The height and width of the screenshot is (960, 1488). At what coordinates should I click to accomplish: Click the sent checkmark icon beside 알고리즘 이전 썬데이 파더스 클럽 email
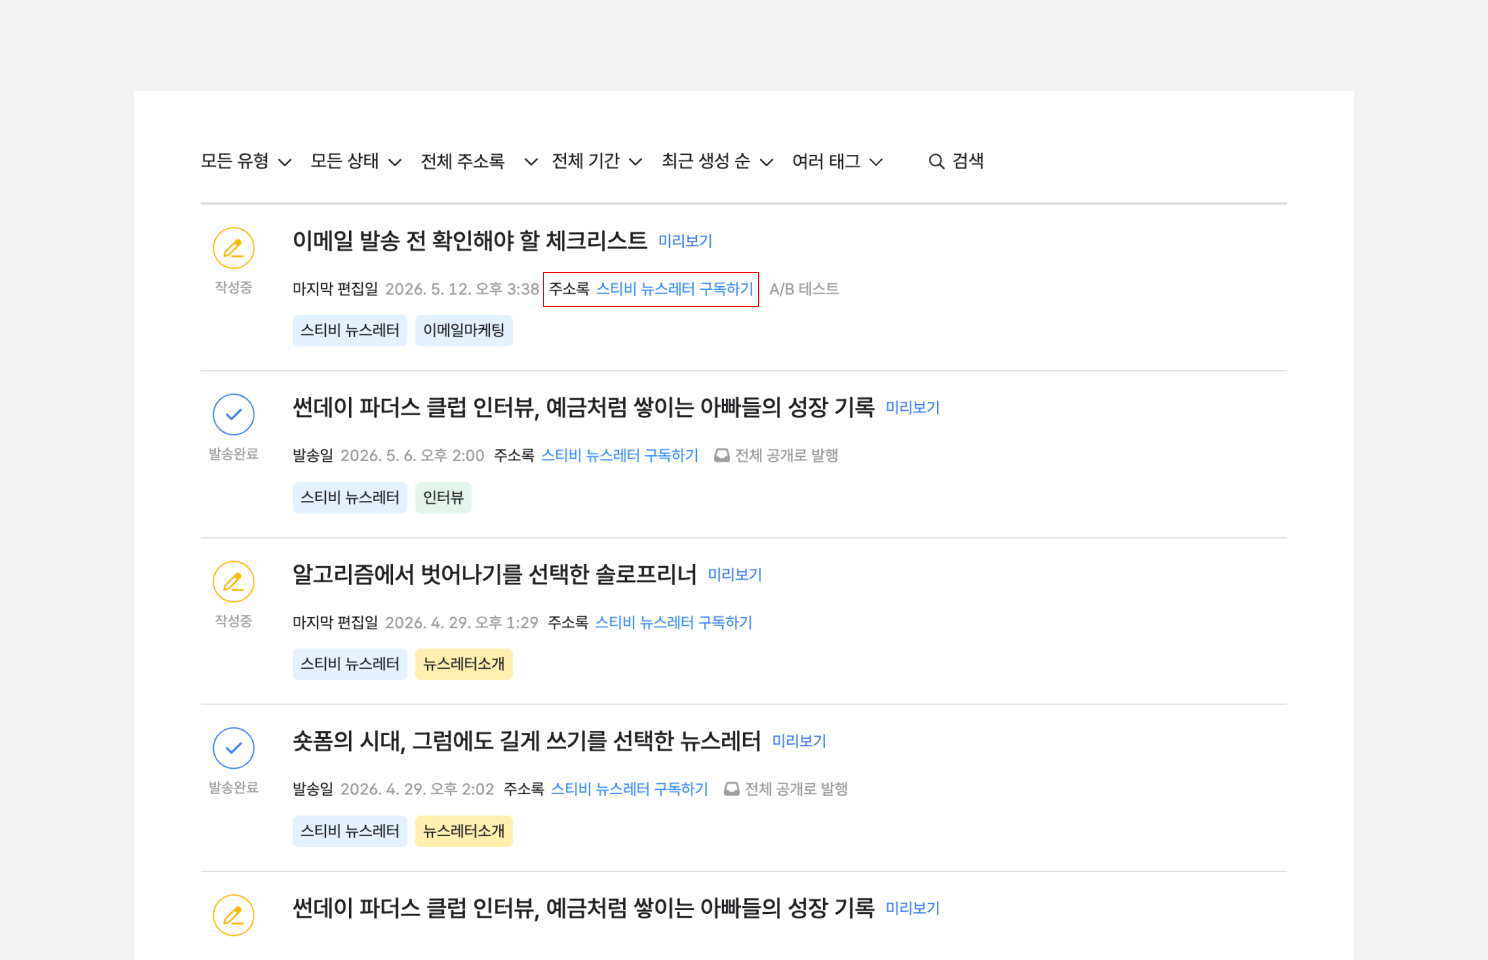pyautogui.click(x=233, y=414)
